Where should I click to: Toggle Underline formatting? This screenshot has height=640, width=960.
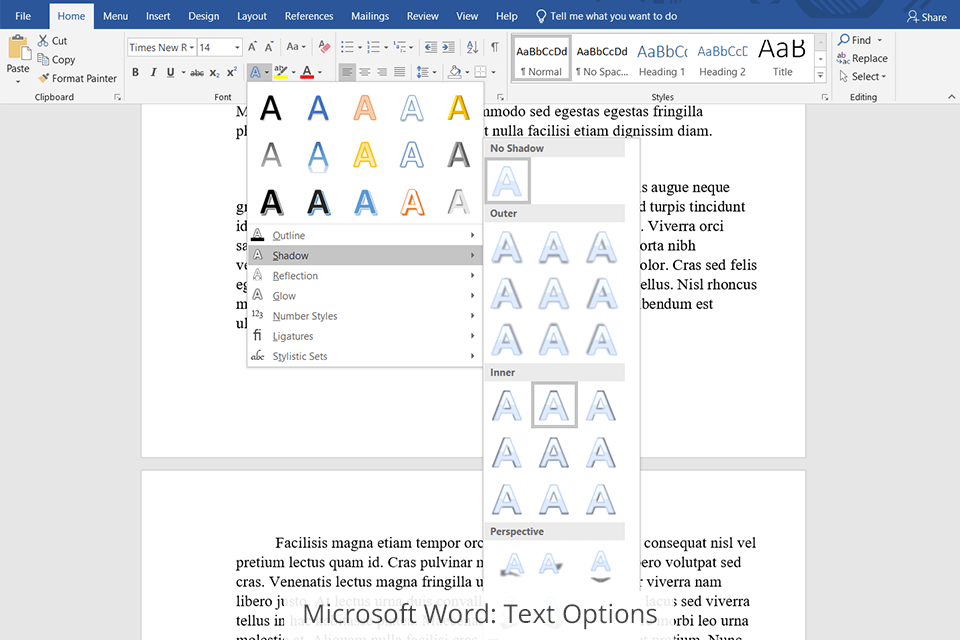pyautogui.click(x=171, y=72)
